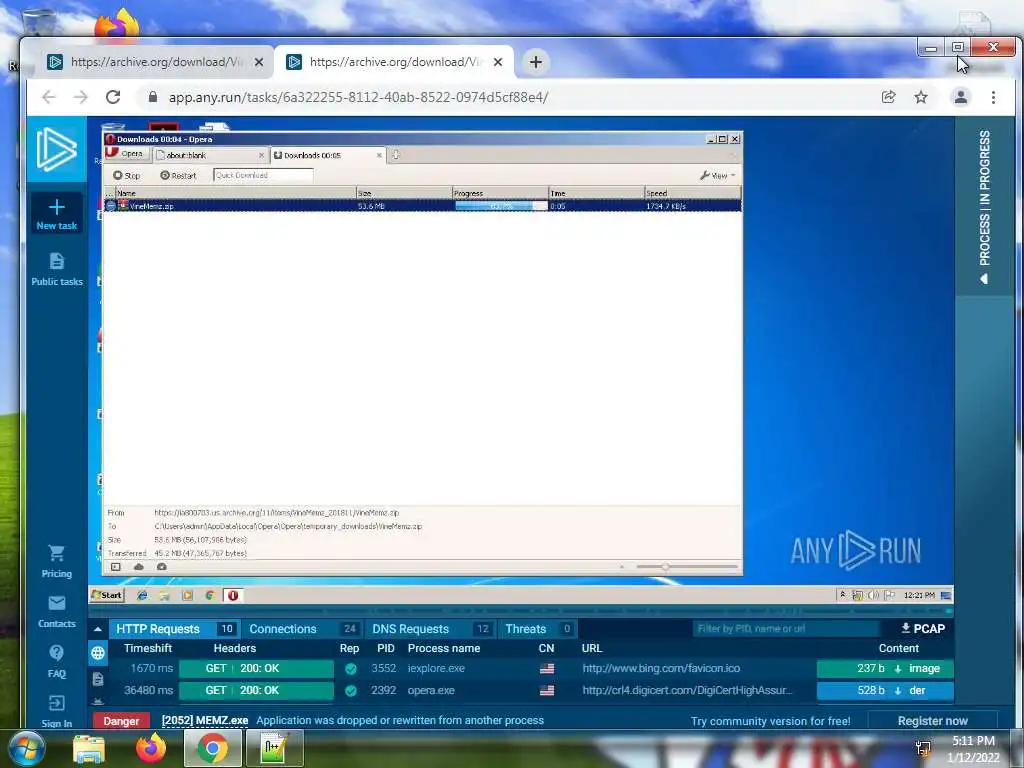Open the folder icon in VM taskbar
1024x768 pixels.
coord(165,595)
